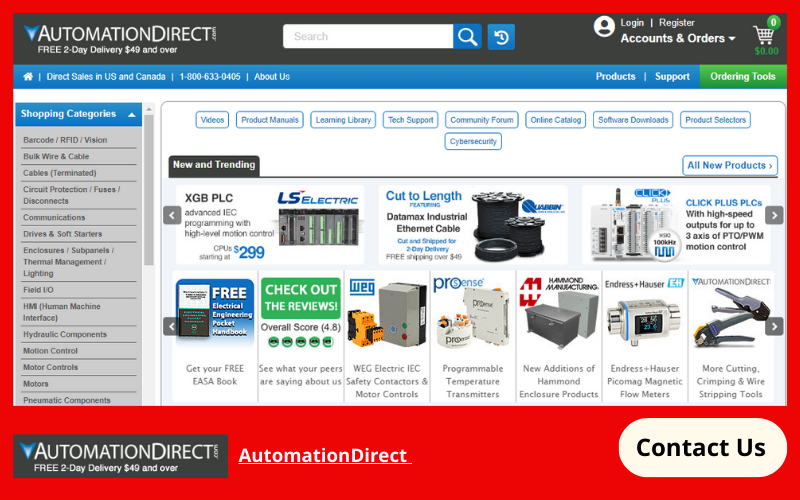Click the magnifier search button

[467, 36]
